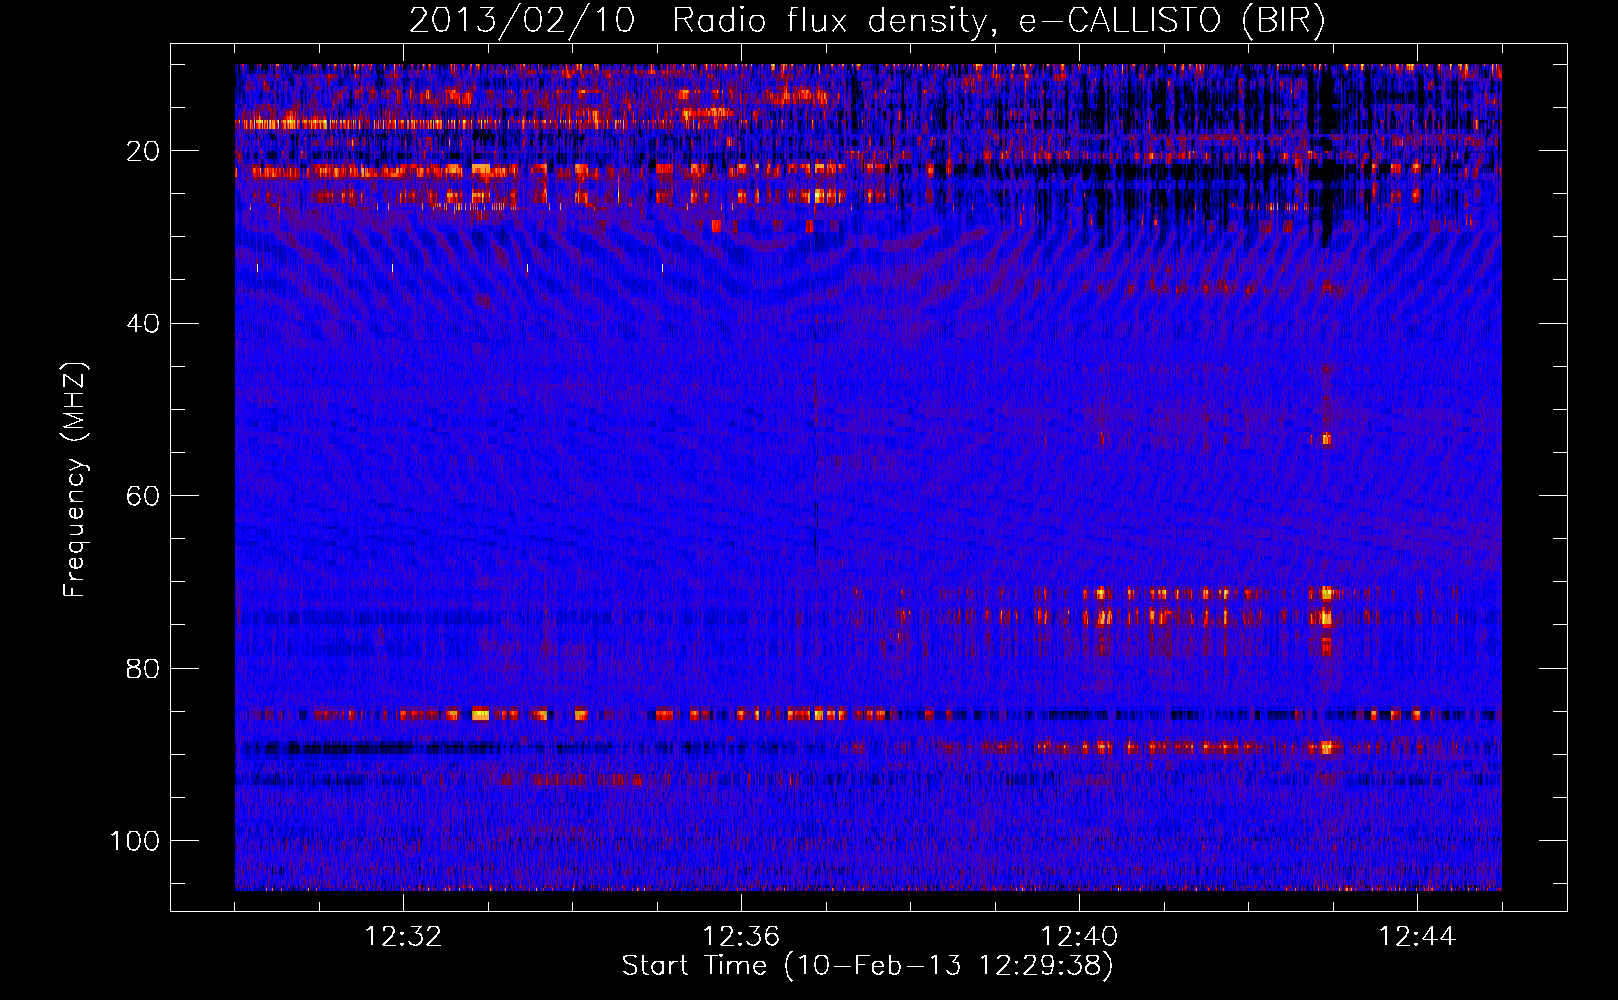Screen dimensions: 1618x1000
Task: Click the 12:32 time tick label
Action: (x=403, y=937)
